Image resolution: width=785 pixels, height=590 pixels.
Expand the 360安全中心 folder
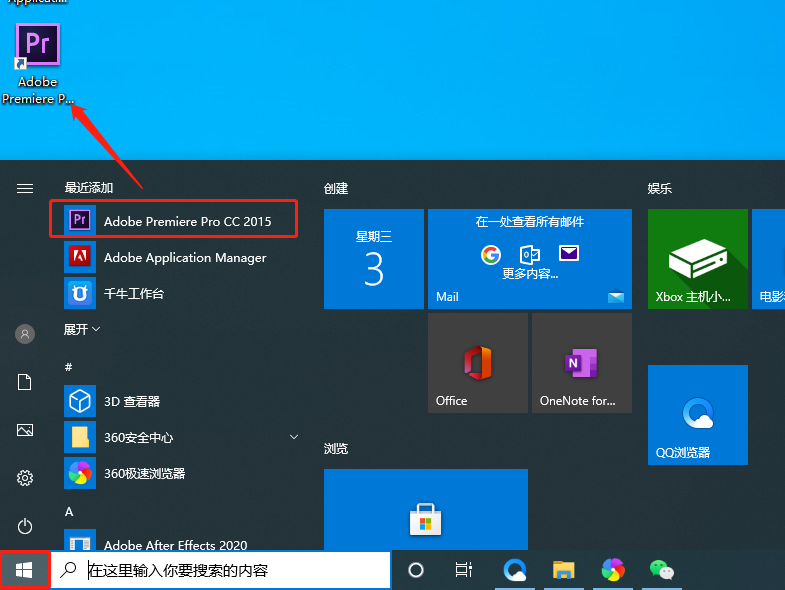pos(181,437)
